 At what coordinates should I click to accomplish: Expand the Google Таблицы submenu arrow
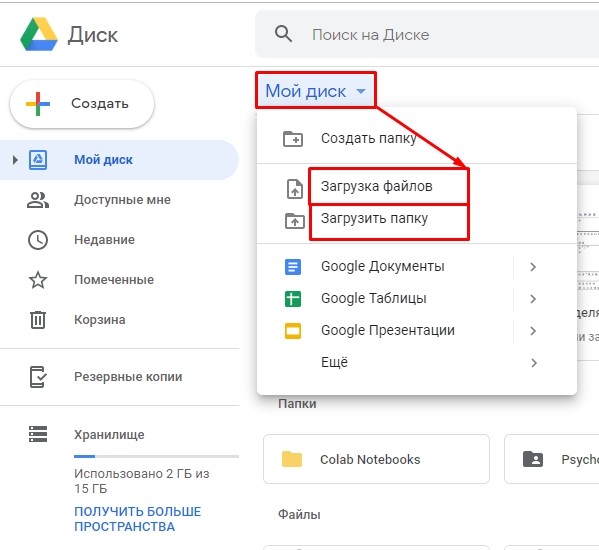click(x=533, y=299)
